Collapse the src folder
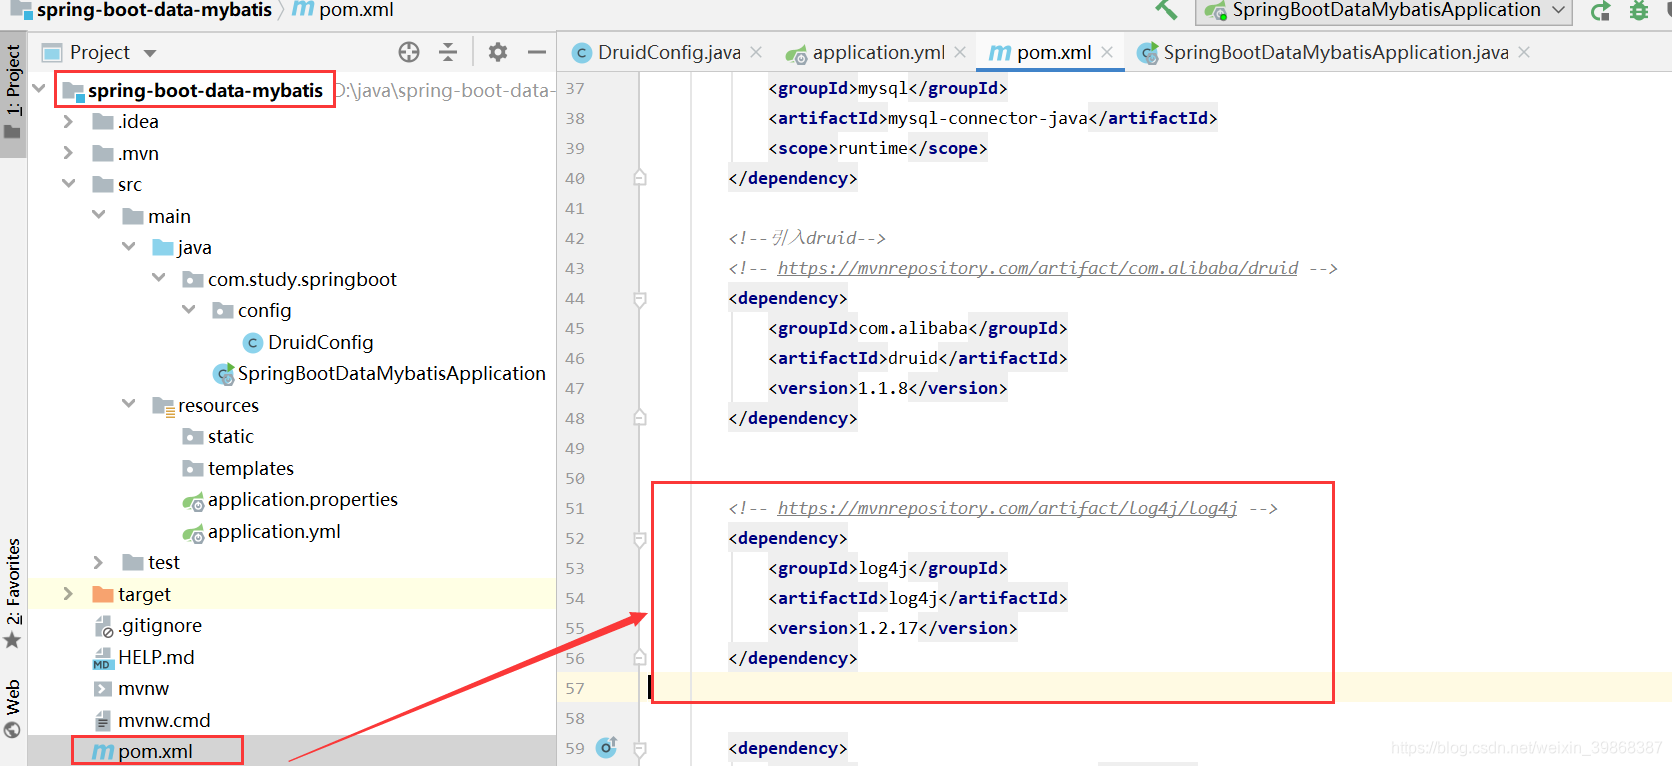The width and height of the screenshot is (1672, 766). tap(68, 184)
